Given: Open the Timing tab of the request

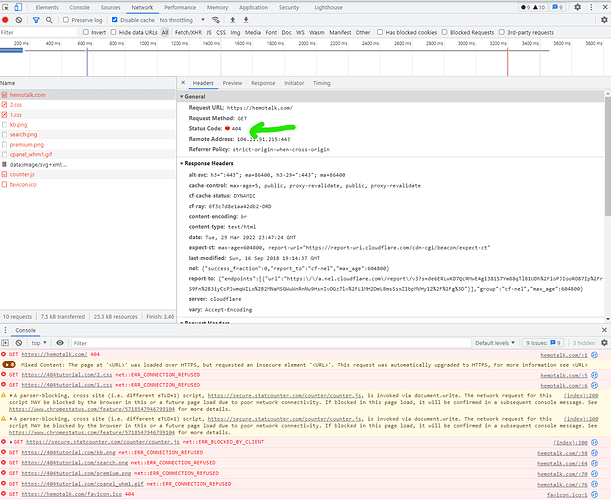Looking at the screenshot, I should 321,83.
